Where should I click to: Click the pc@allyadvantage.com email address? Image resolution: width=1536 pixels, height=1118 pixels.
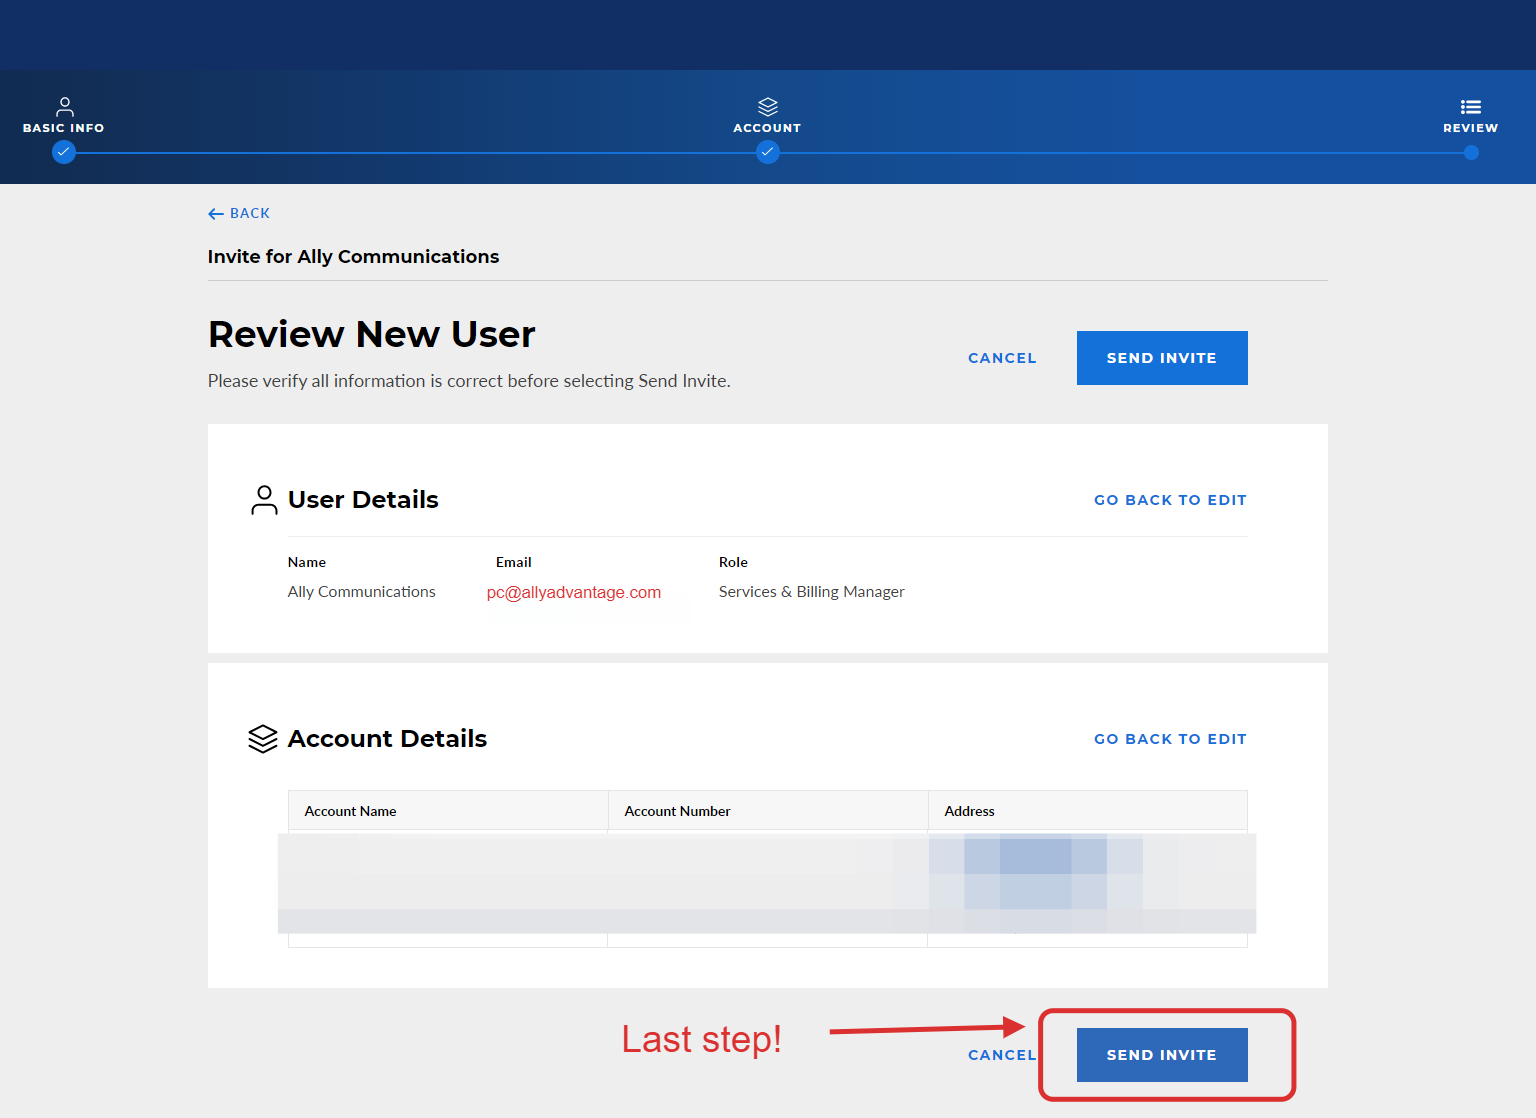(574, 592)
